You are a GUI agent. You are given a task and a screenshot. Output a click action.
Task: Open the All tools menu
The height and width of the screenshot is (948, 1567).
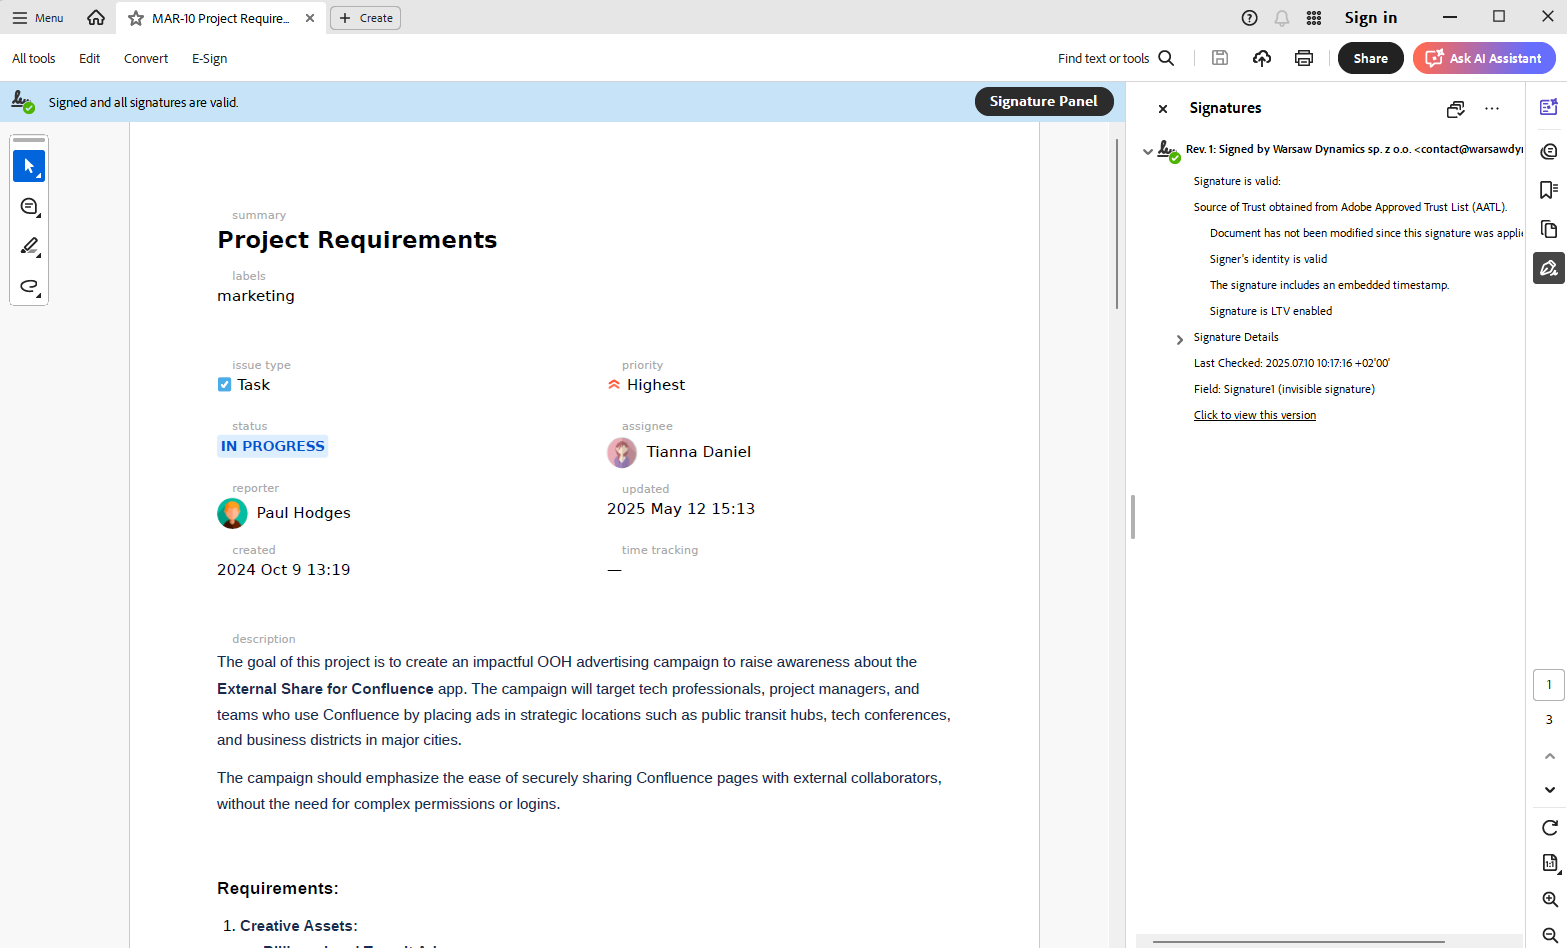34,58
